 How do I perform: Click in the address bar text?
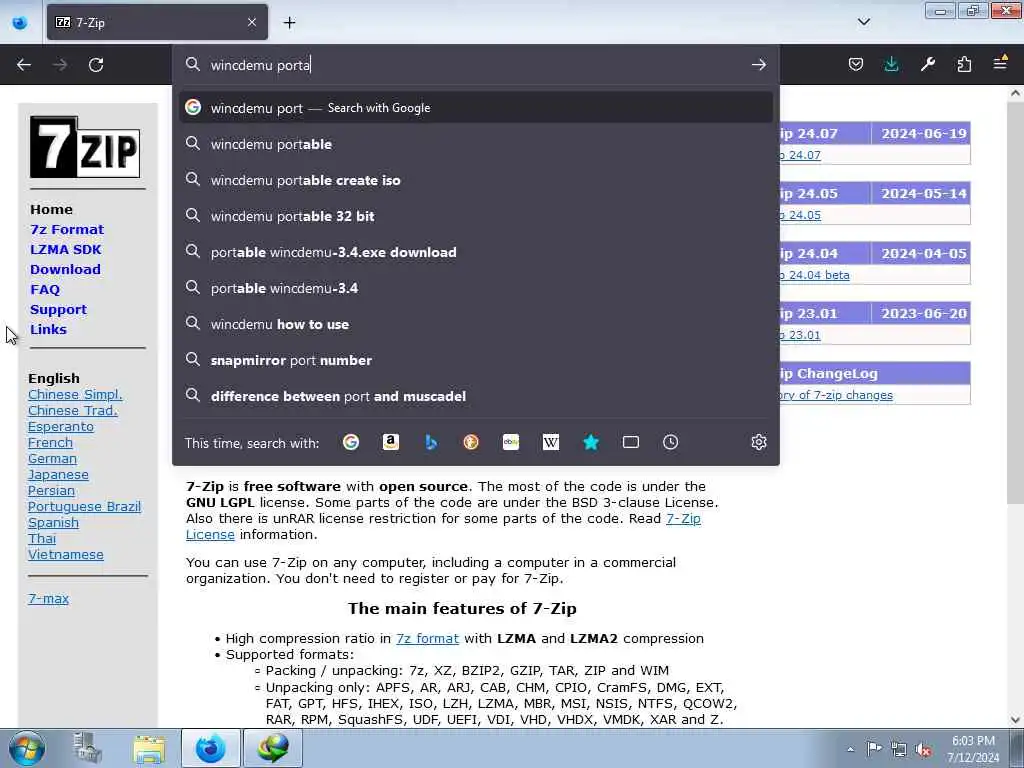(477, 65)
